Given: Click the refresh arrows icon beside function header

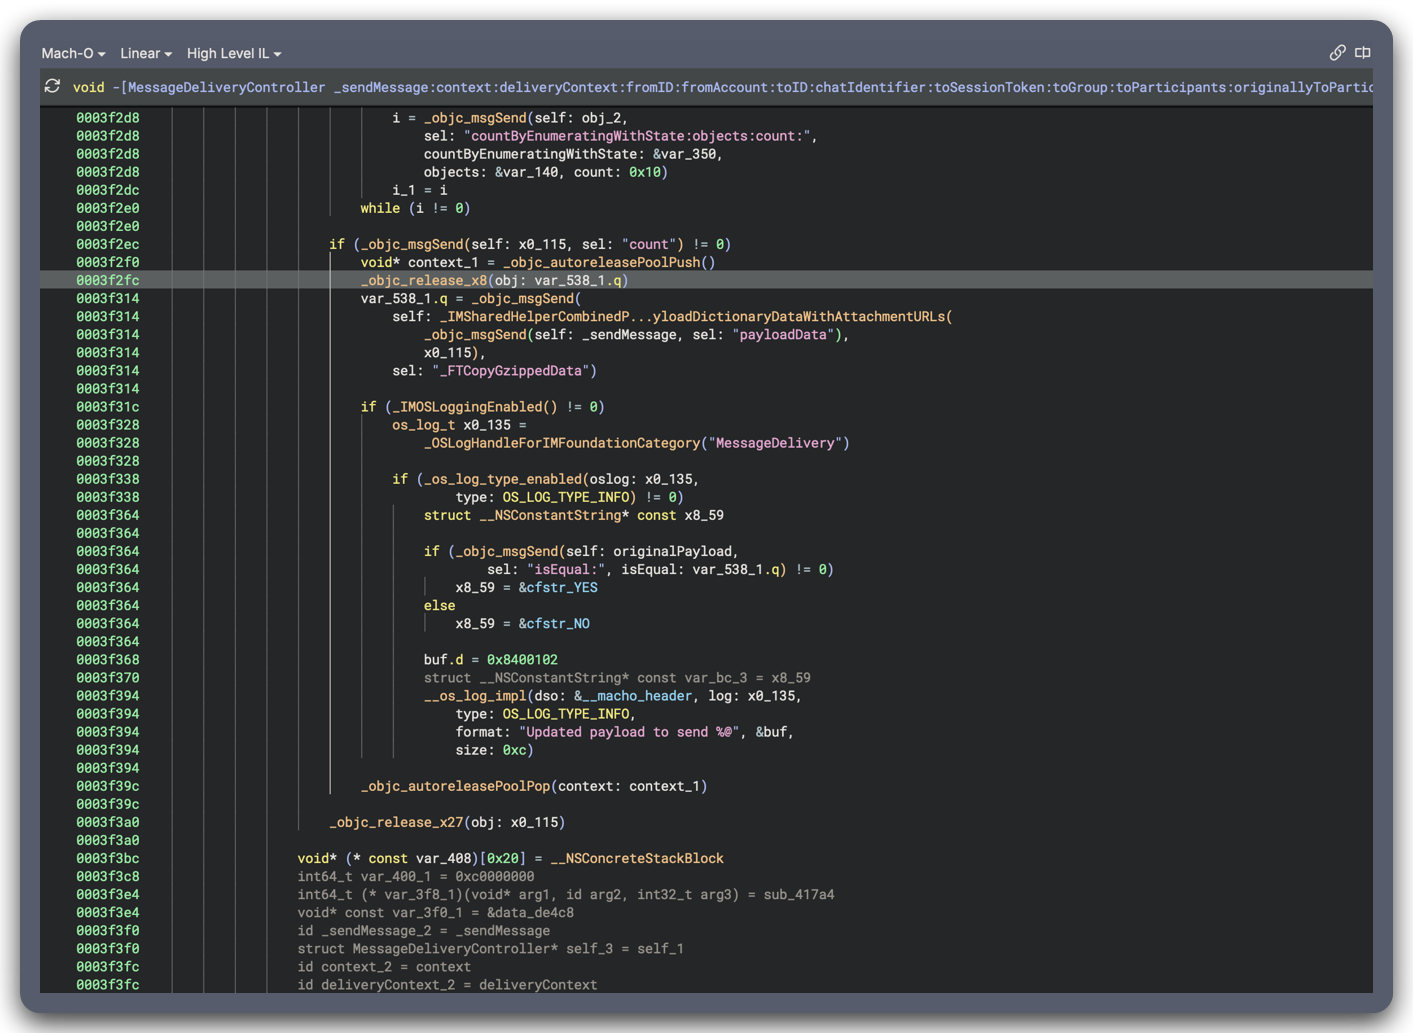Looking at the screenshot, I should (x=52, y=87).
